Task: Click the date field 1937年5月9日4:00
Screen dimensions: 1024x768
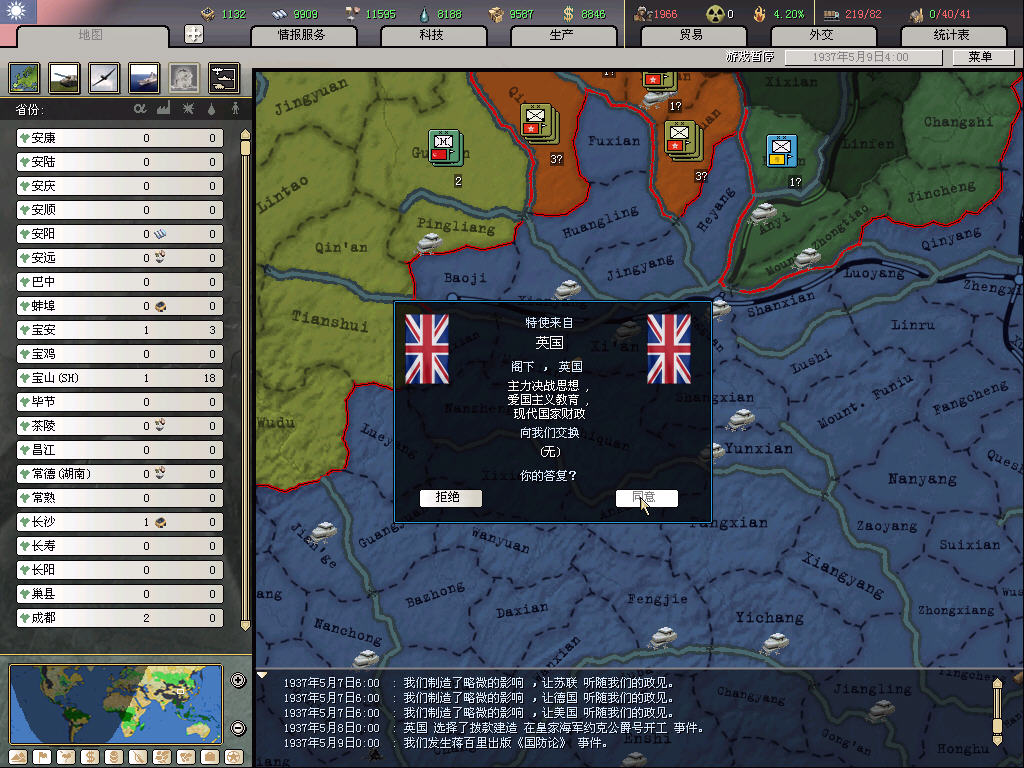Action: tap(863, 57)
